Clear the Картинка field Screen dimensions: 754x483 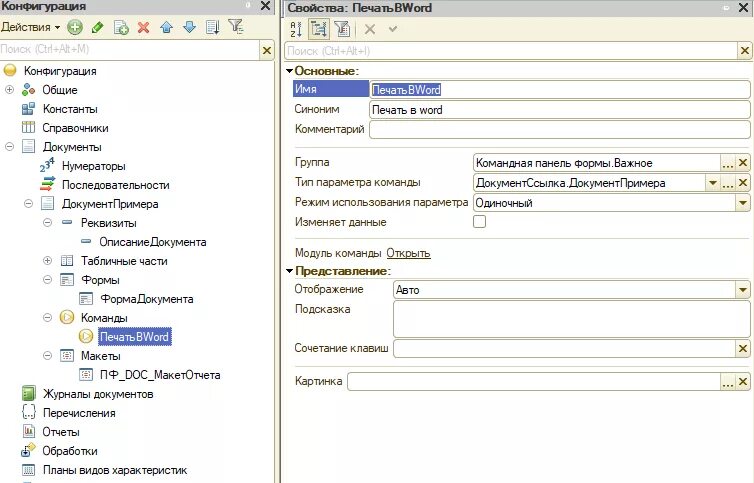pos(743,382)
